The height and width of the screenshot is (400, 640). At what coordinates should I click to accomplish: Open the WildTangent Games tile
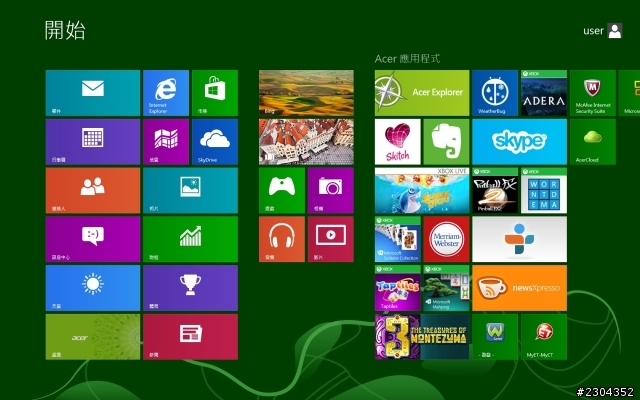[495, 337]
